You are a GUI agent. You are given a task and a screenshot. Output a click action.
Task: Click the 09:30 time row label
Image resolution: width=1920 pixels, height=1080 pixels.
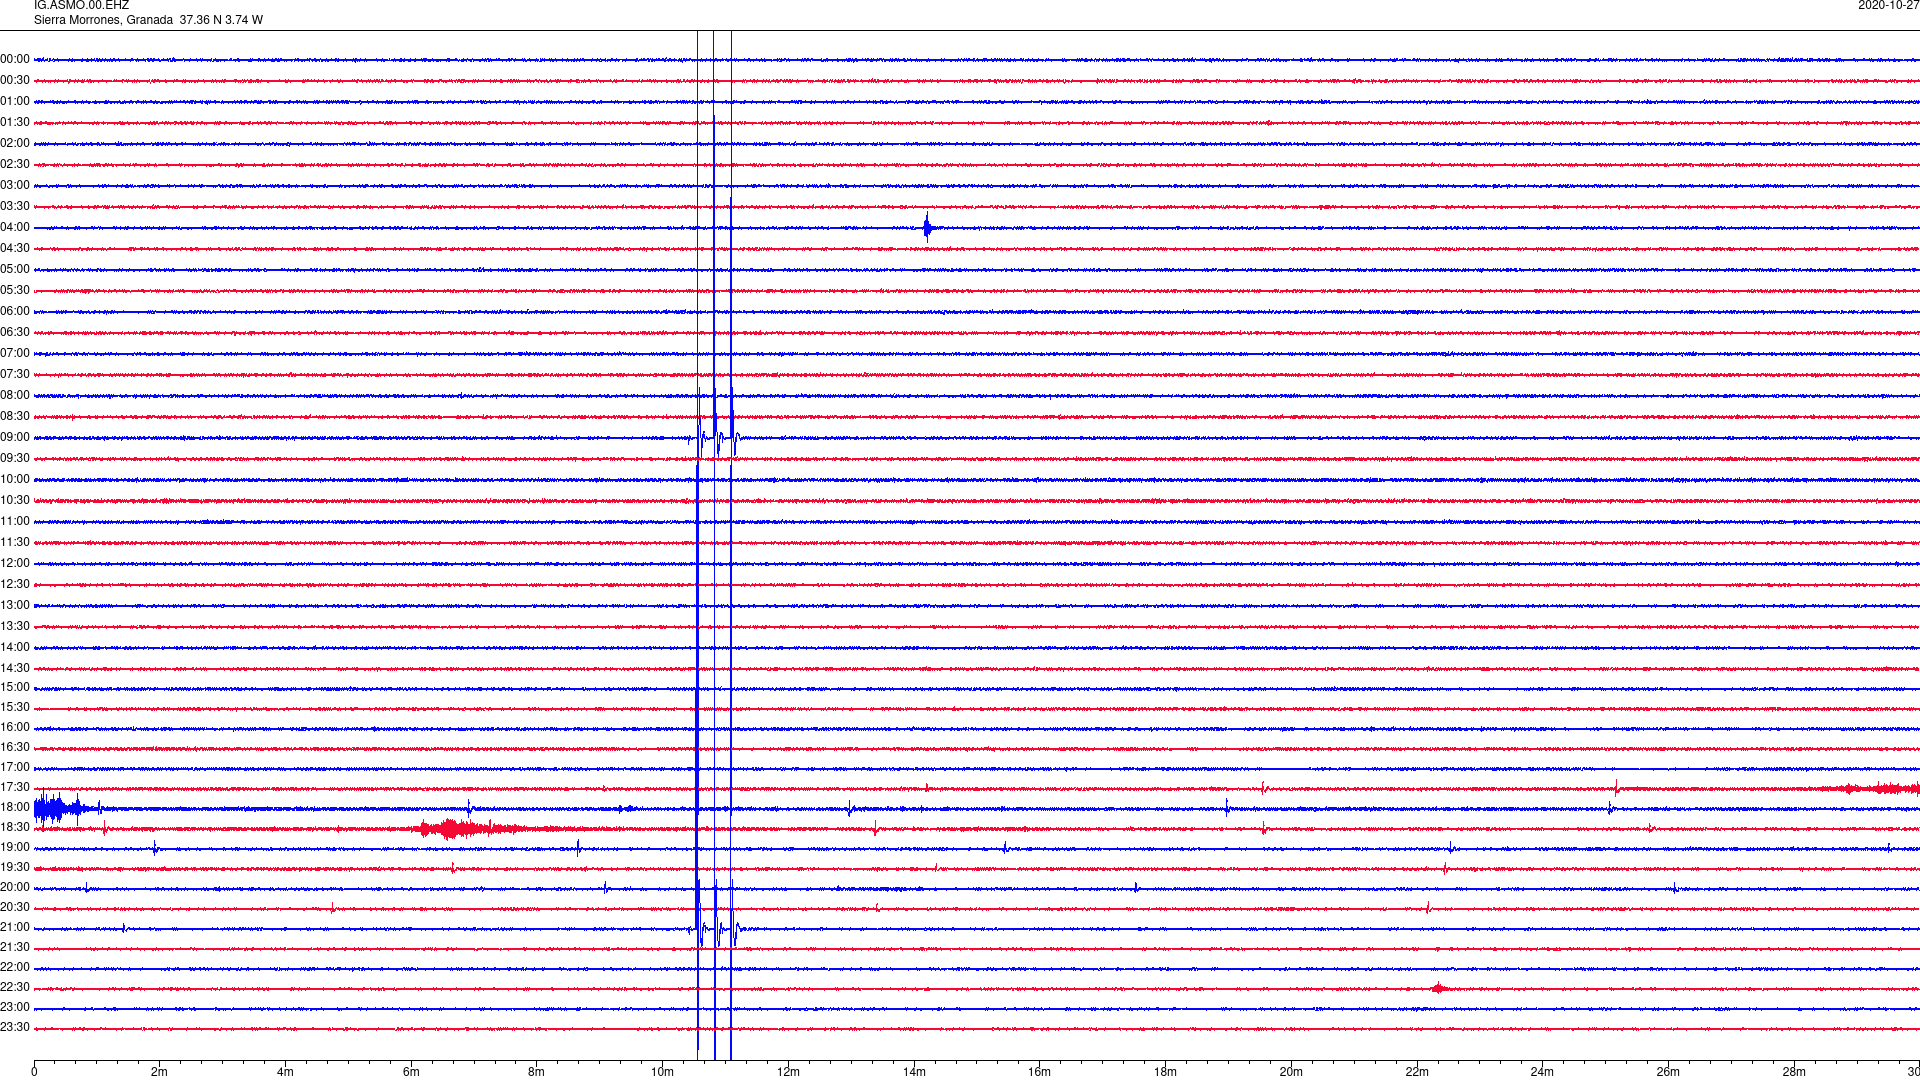[x=15, y=459]
